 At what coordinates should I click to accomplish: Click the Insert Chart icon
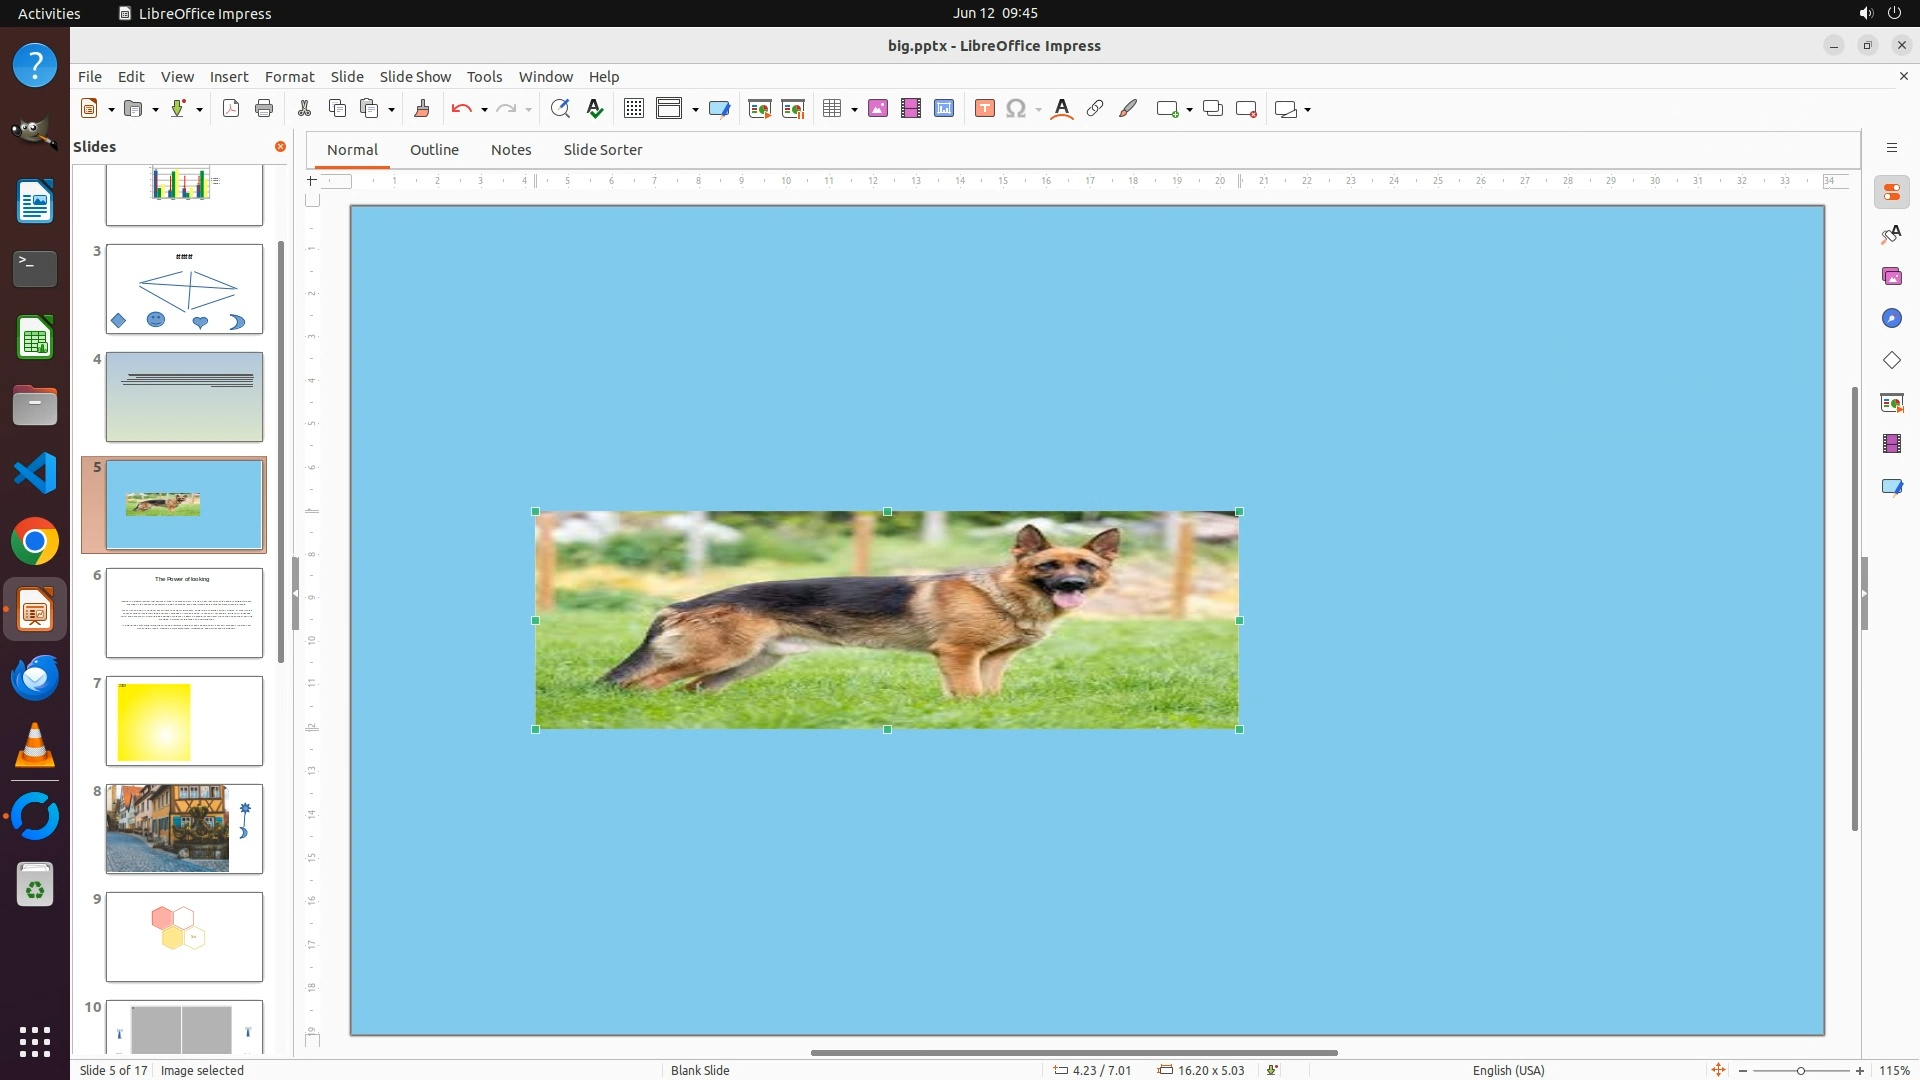tap(944, 109)
